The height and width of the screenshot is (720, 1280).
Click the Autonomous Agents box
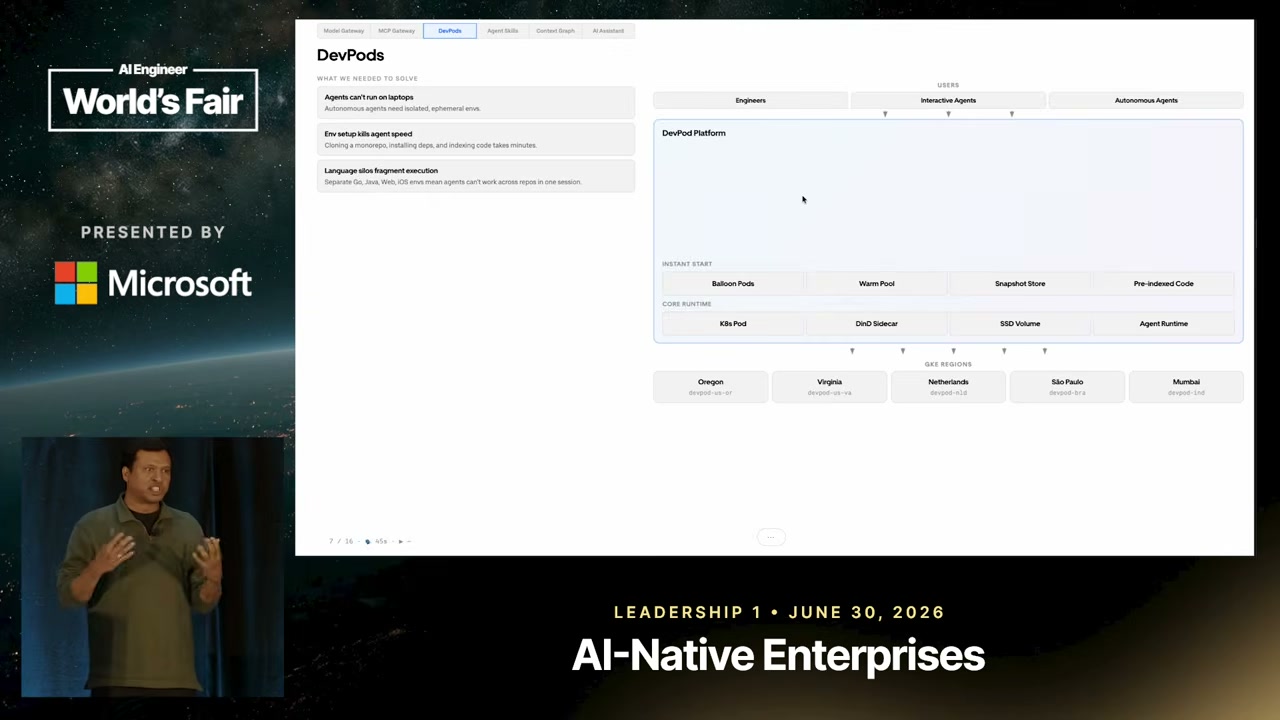click(x=1146, y=100)
